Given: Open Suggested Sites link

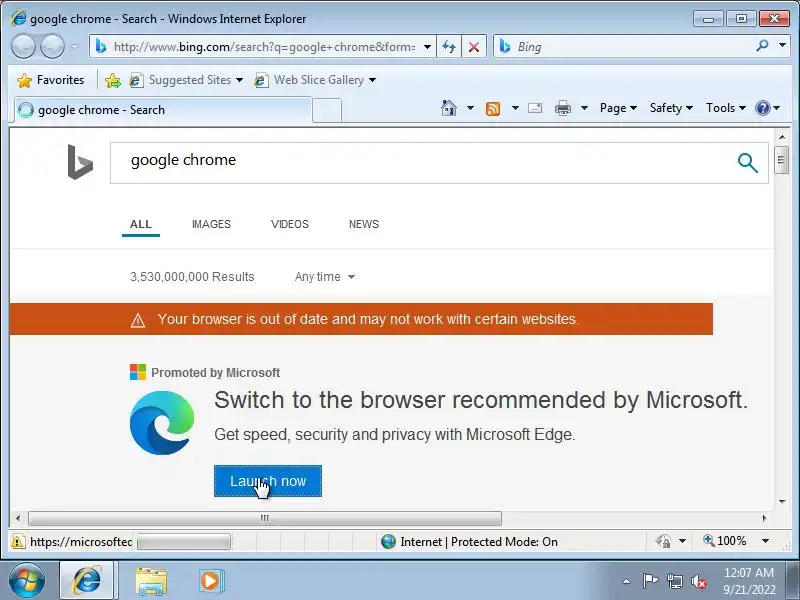Looking at the screenshot, I should 185,80.
